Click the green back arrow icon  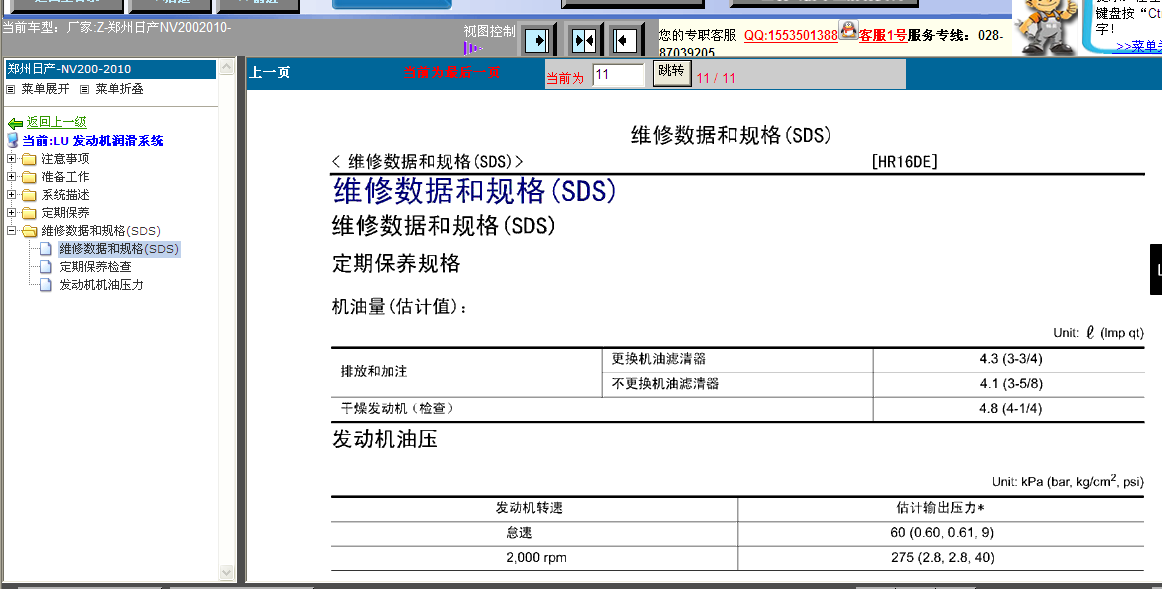click(15, 123)
